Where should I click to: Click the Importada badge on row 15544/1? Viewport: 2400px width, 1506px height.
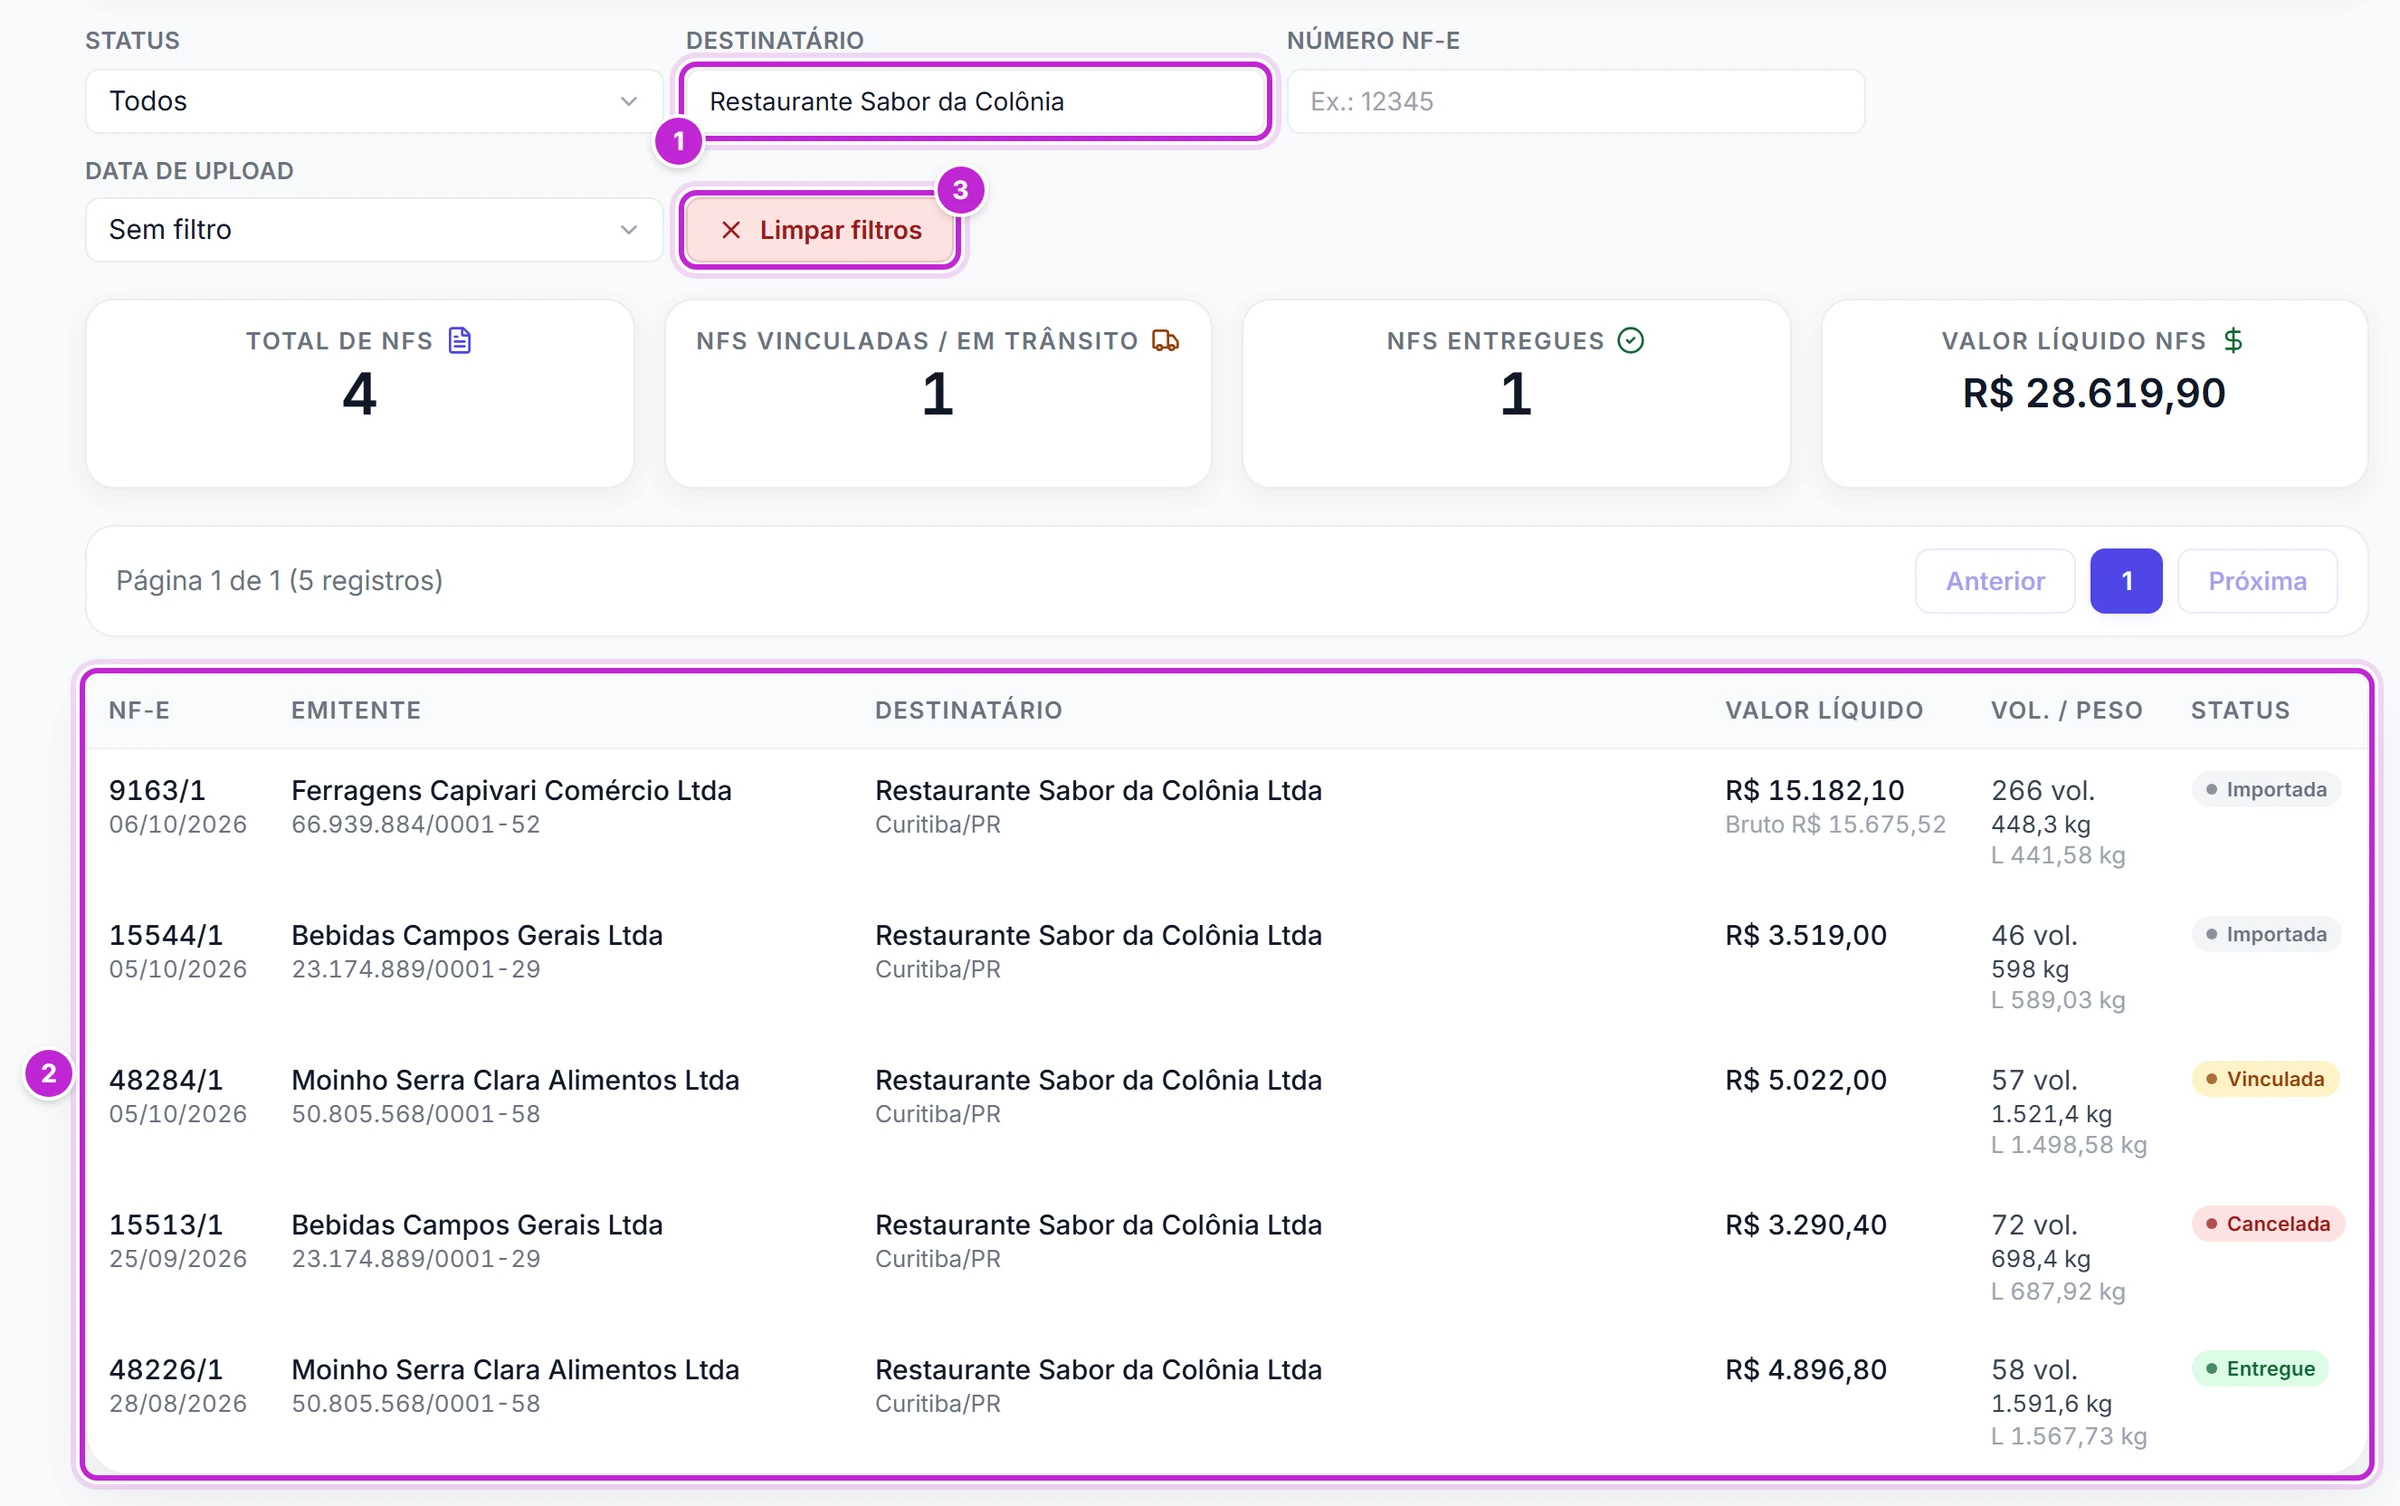pos(2266,935)
